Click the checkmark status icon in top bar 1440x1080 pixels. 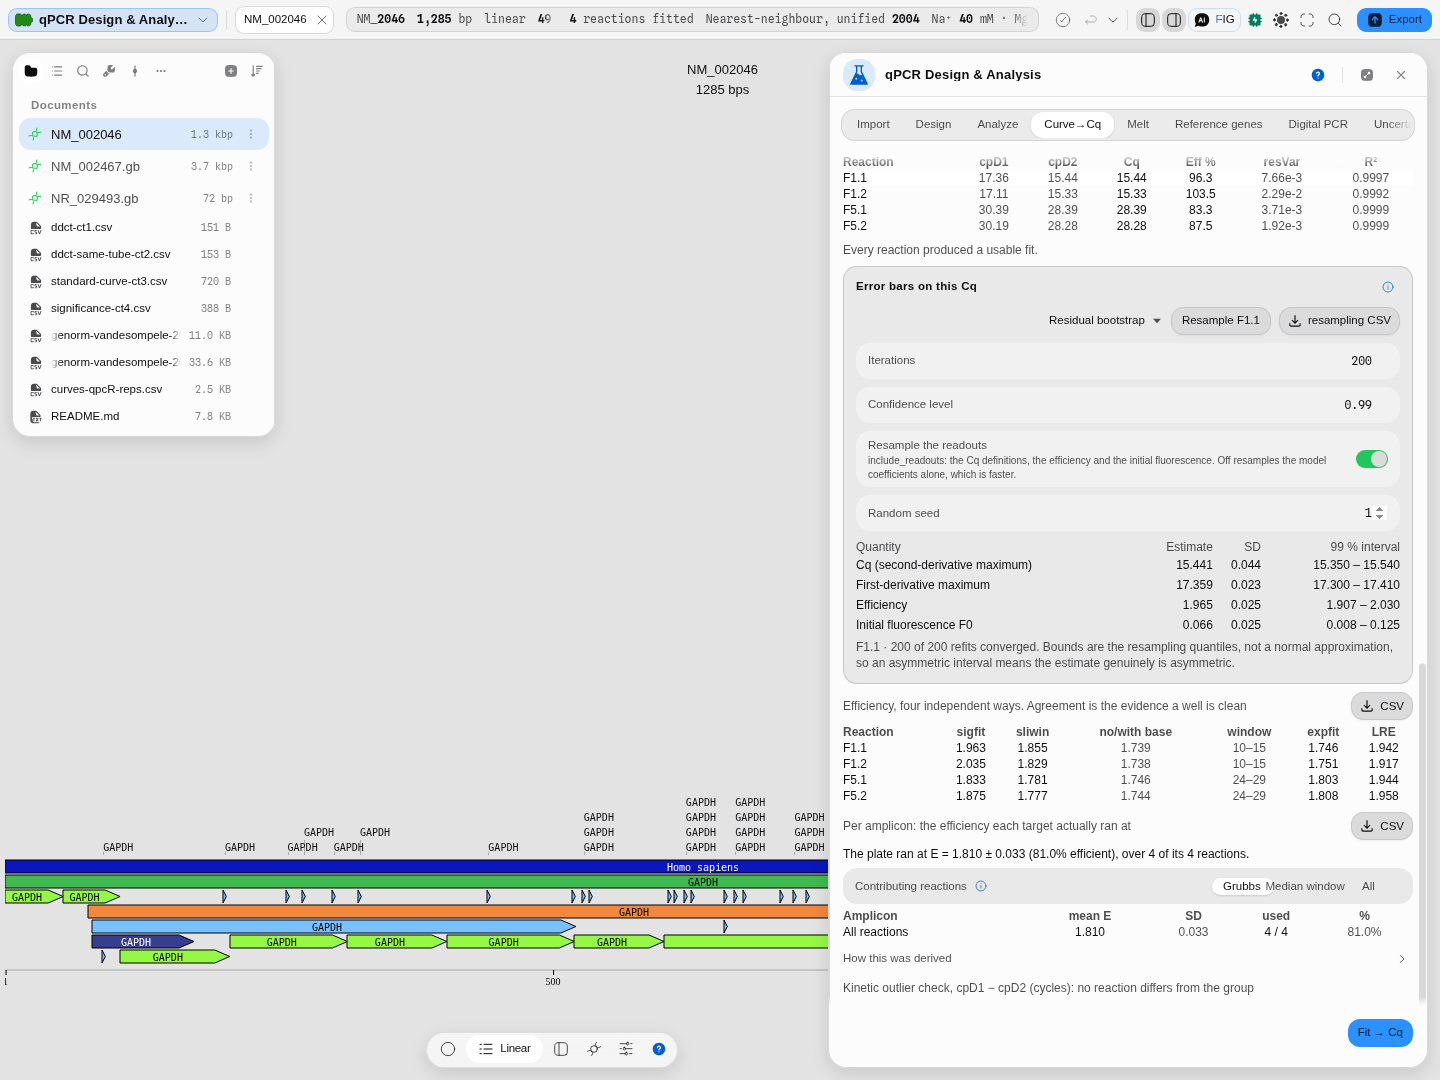click(x=1063, y=20)
